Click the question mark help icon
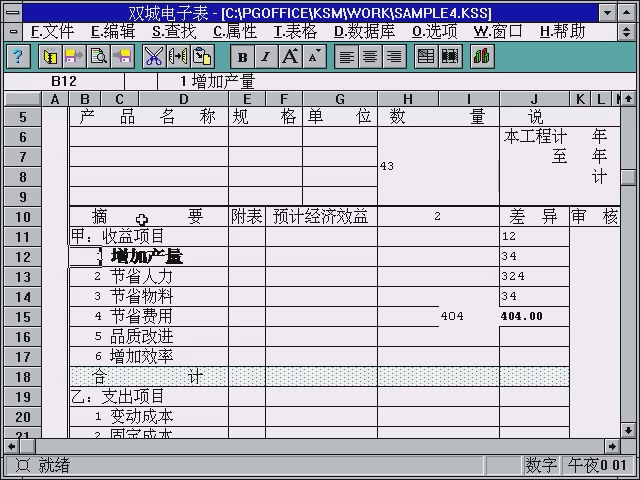This screenshot has height=480, width=640. point(18,56)
